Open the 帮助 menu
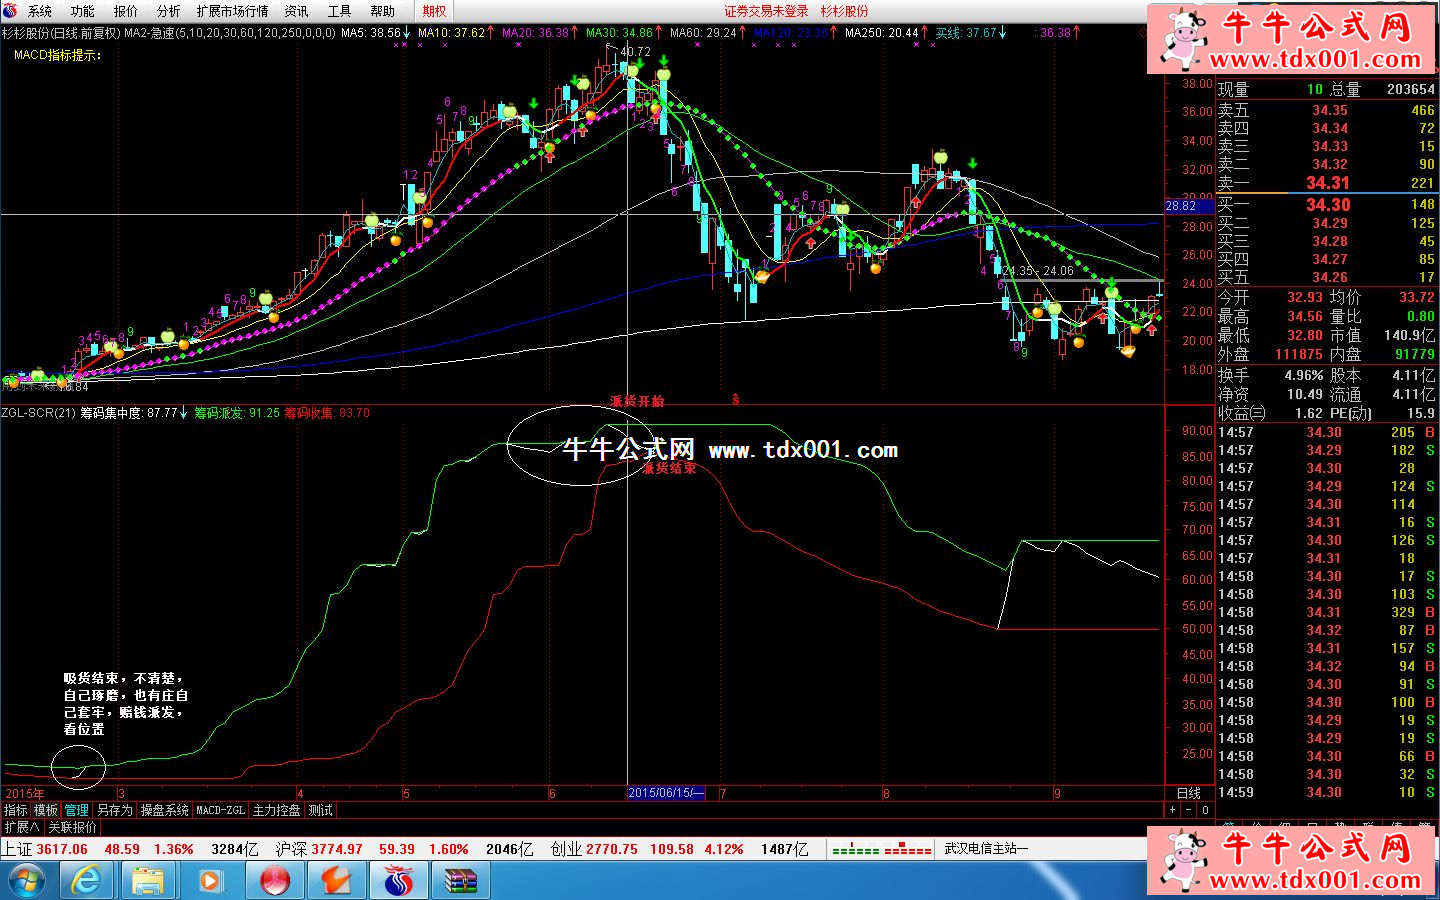The height and width of the screenshot is (900, 1440). pyautogui.click(x=382, y=11)
